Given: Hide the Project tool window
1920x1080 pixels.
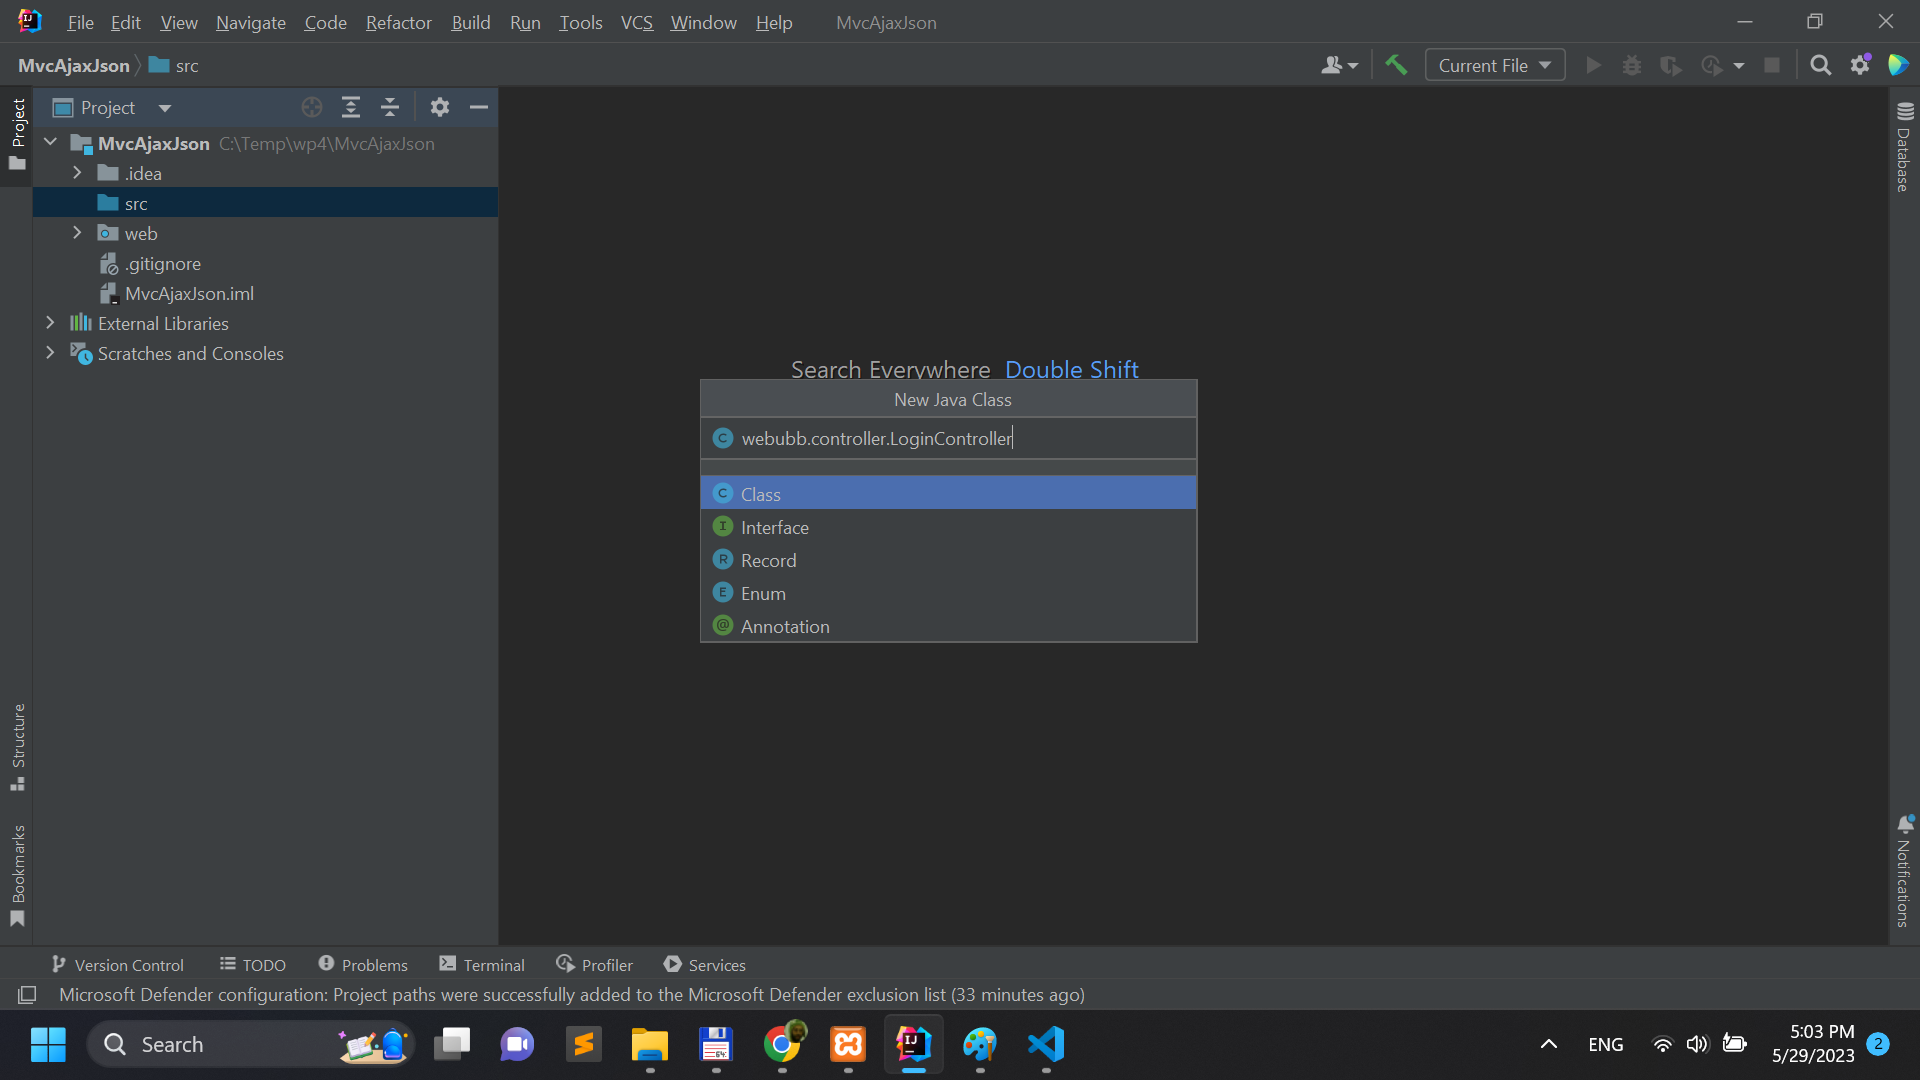Looking at the screenshot, I should click(x=479, y=107).
